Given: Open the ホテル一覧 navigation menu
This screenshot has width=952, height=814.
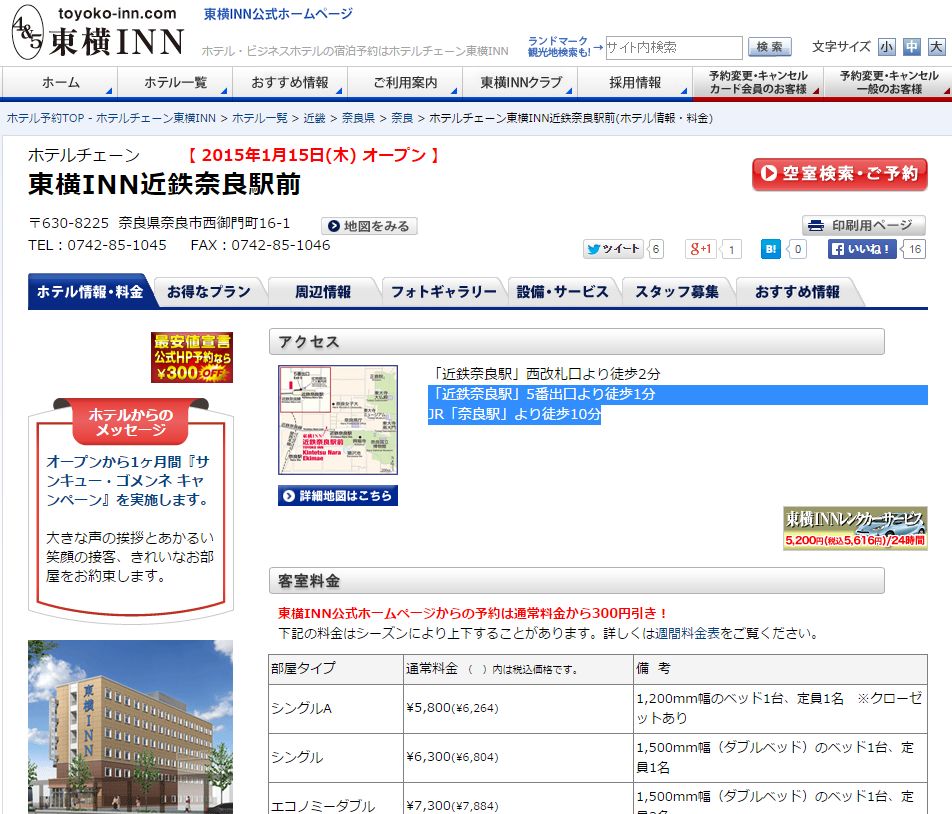Looking at the screenshot, I should pos(175,83).
